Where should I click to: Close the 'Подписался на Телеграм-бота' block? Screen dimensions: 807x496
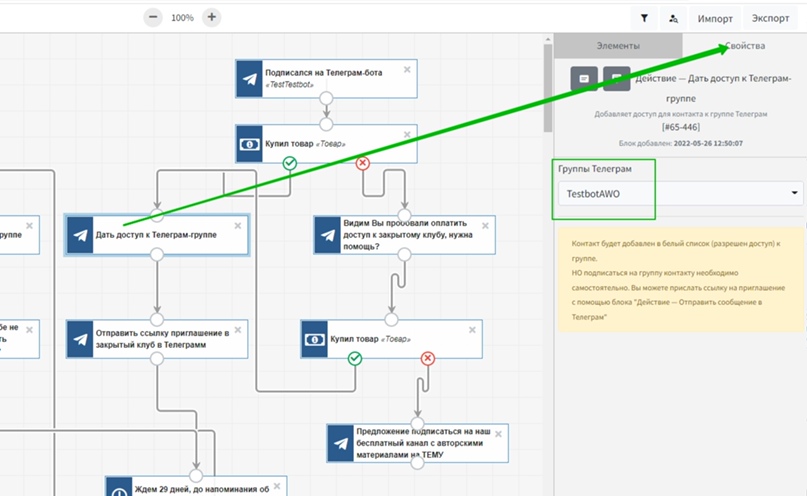pos(406,69)
